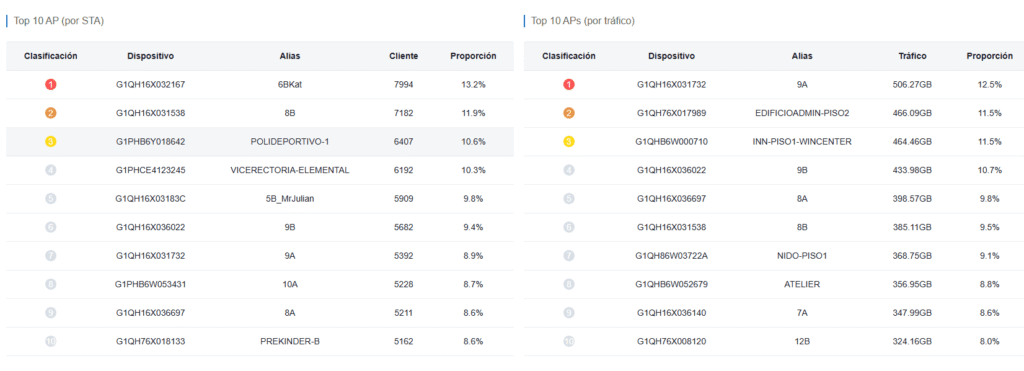Screen dimensions: 1024x371
Task: Select the 6BKat alias entry
Action: click(290, 84)
